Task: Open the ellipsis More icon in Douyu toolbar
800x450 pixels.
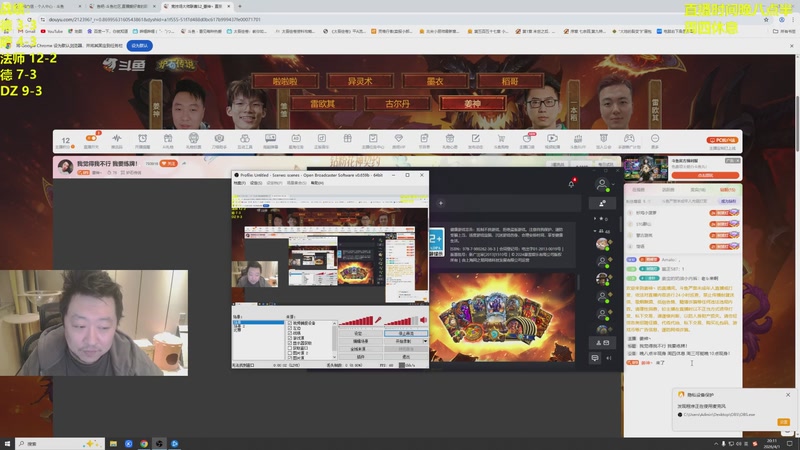Action: coord(655,138)
